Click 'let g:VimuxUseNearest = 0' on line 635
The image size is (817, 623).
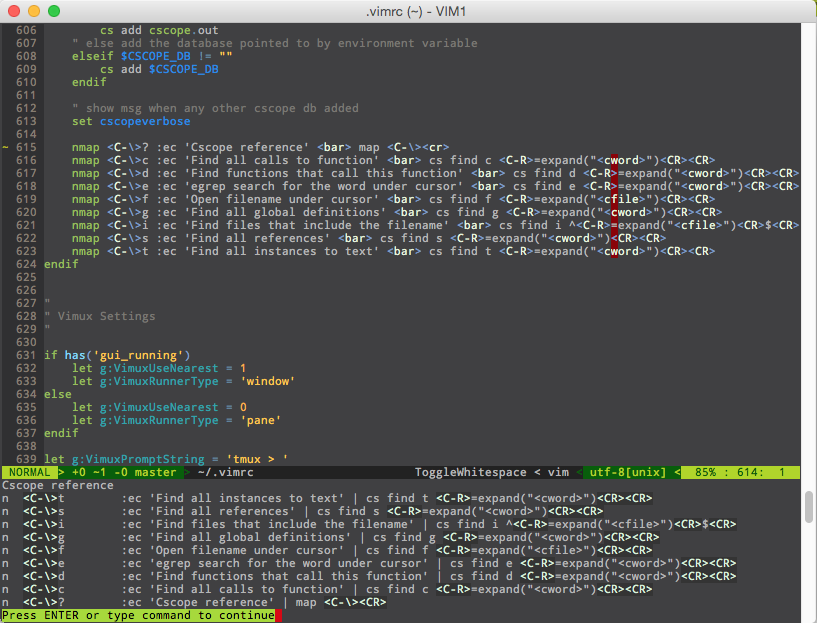click(x=159, y=407)
